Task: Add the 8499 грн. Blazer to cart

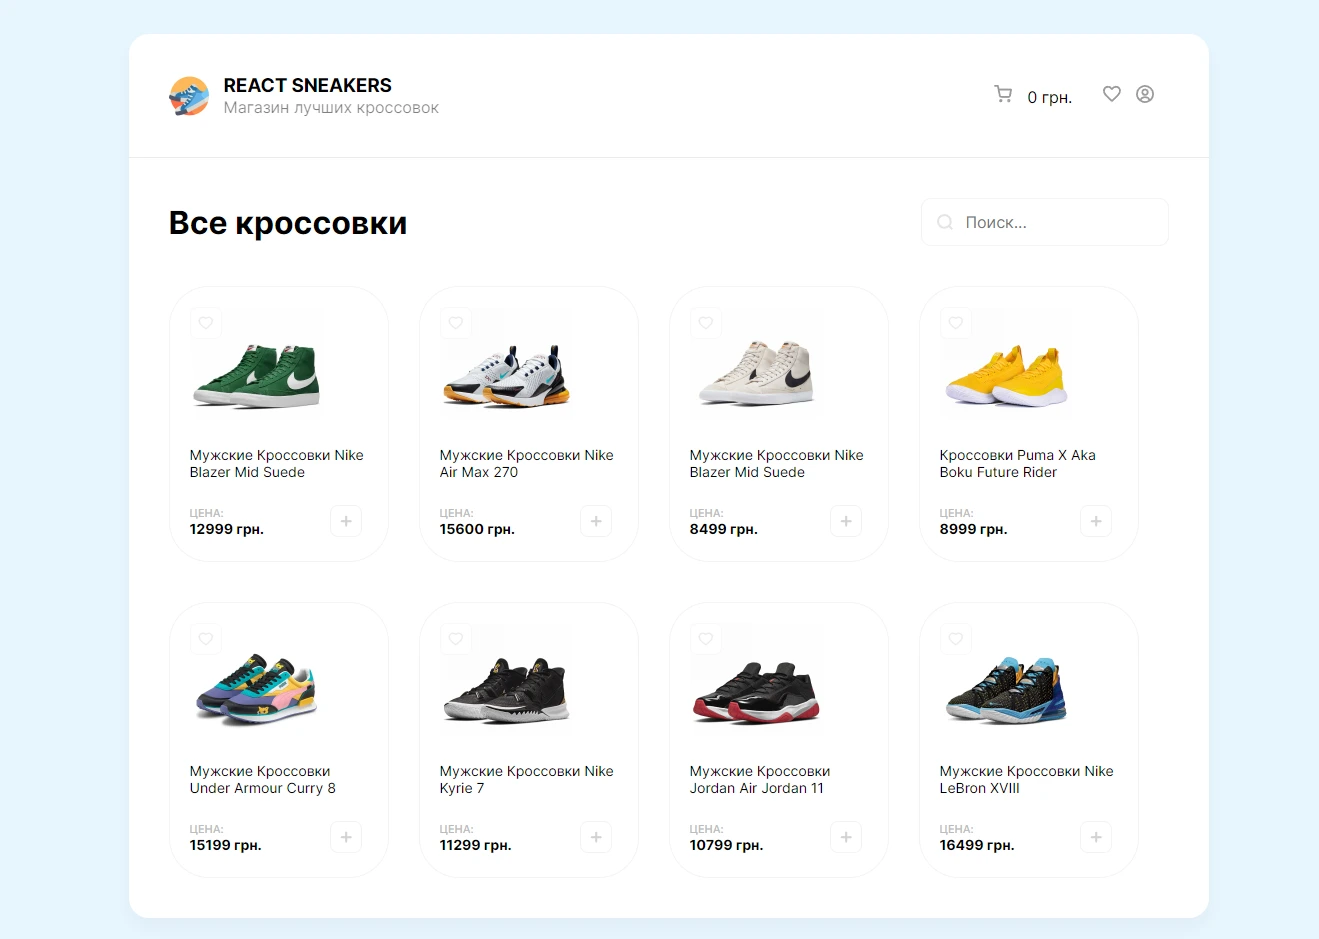Action: point(846,521)
